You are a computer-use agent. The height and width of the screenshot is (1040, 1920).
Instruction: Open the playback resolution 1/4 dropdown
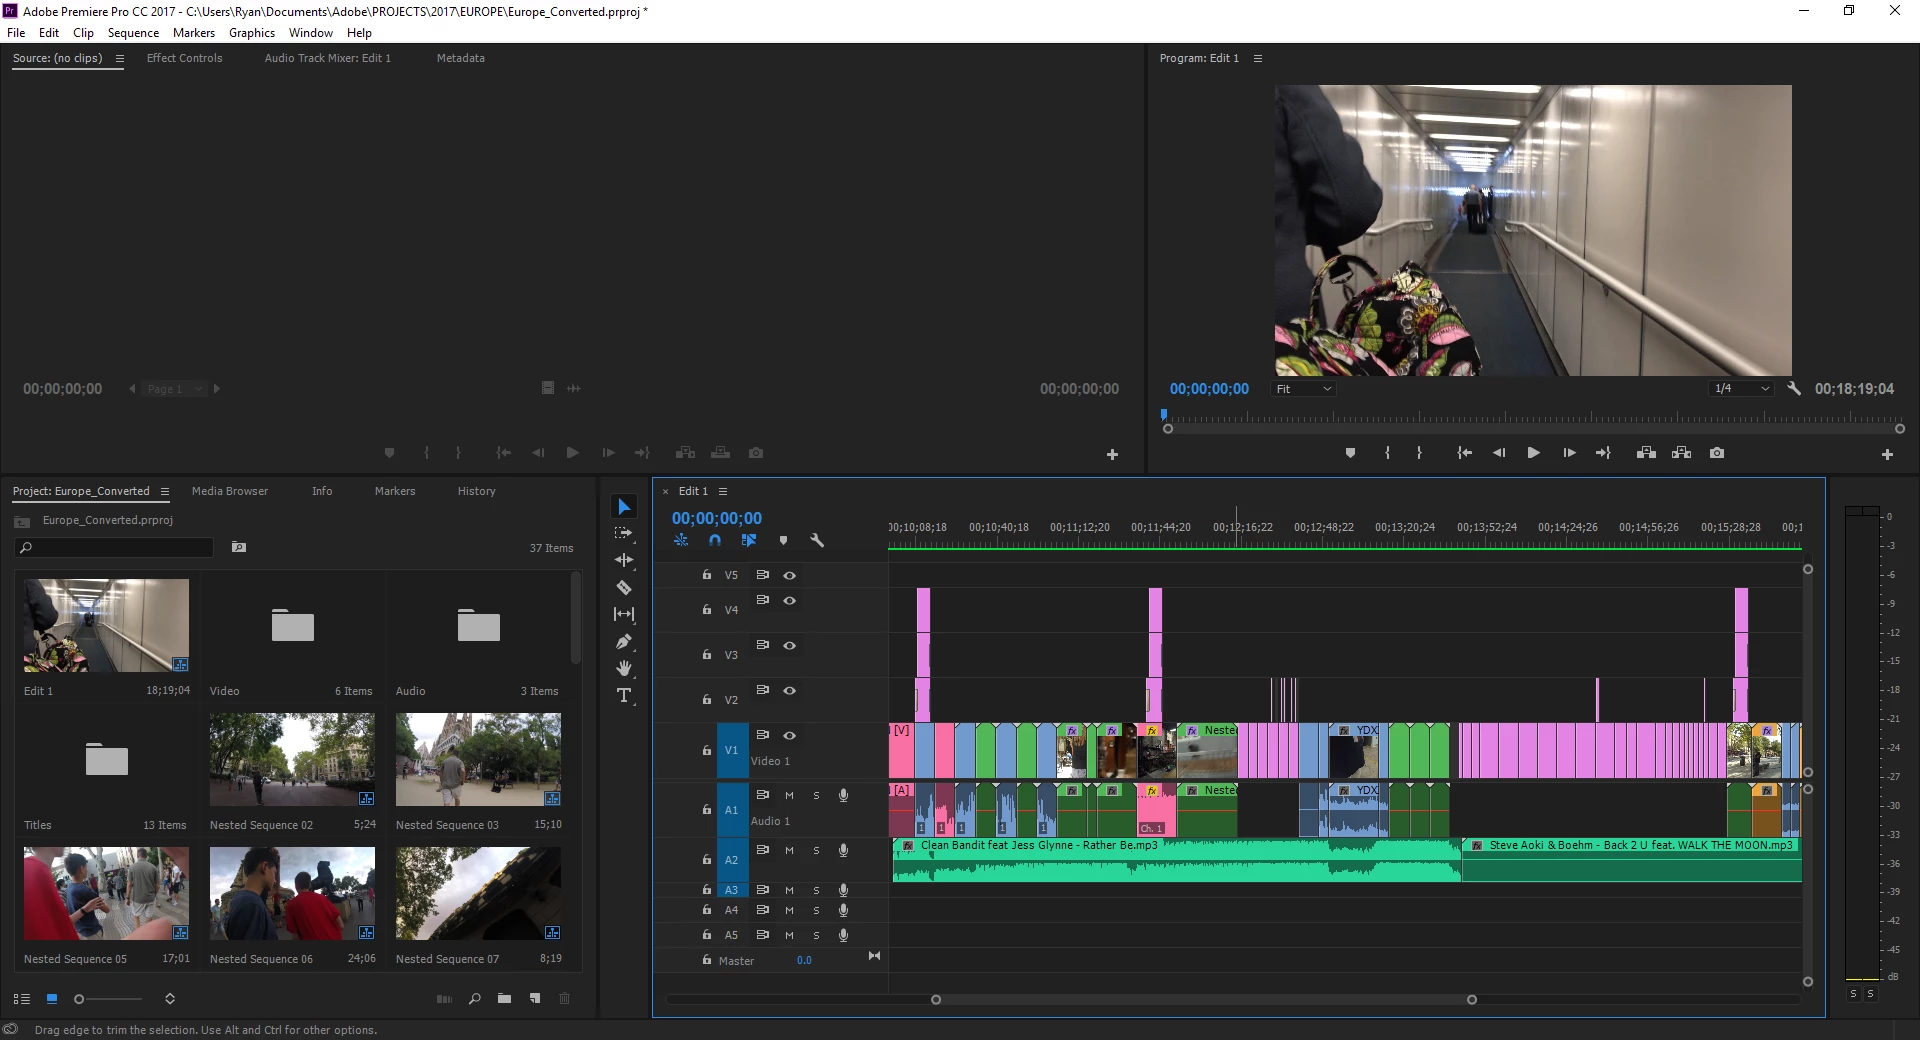pyautogui.click(x=1742, y=389)
